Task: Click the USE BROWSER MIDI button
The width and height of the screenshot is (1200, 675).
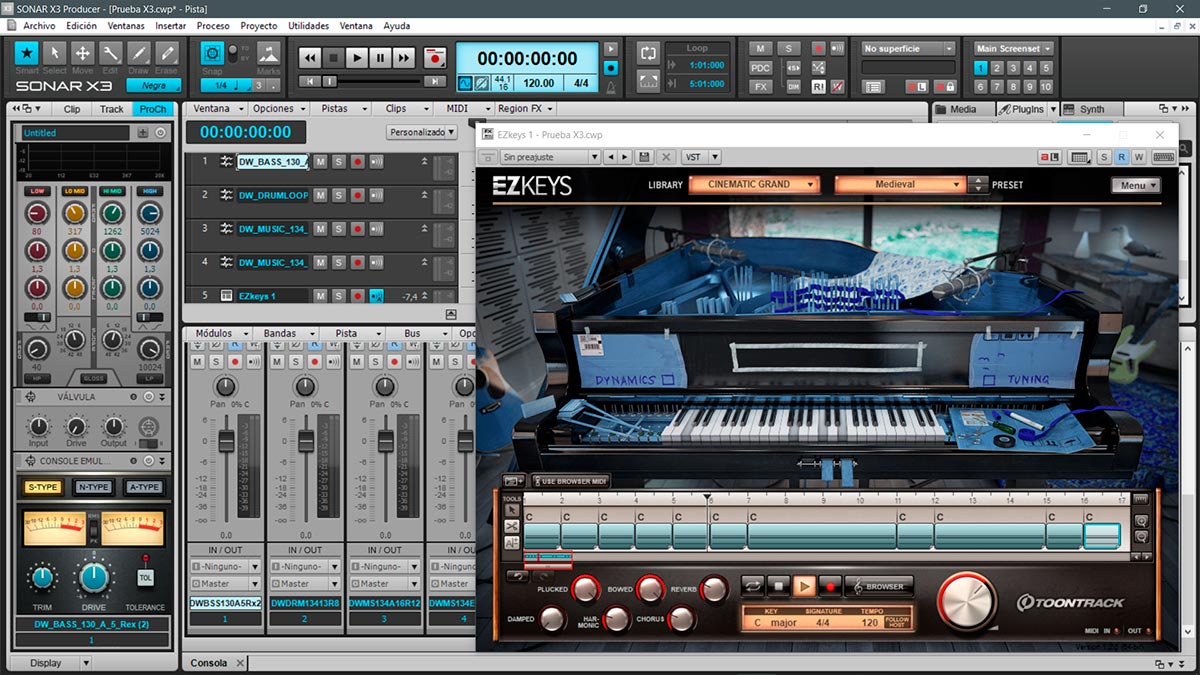Action: 569,481
